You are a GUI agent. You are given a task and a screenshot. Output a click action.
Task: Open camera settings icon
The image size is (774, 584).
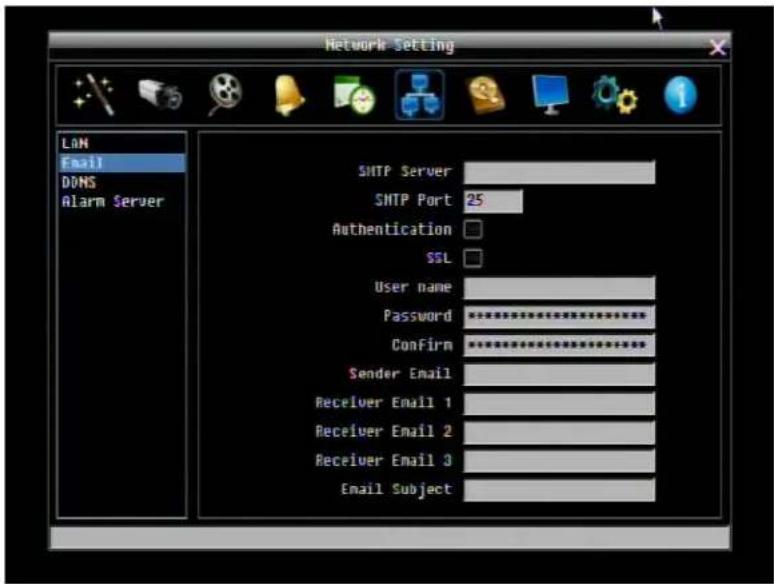click(x=160, y=94)
